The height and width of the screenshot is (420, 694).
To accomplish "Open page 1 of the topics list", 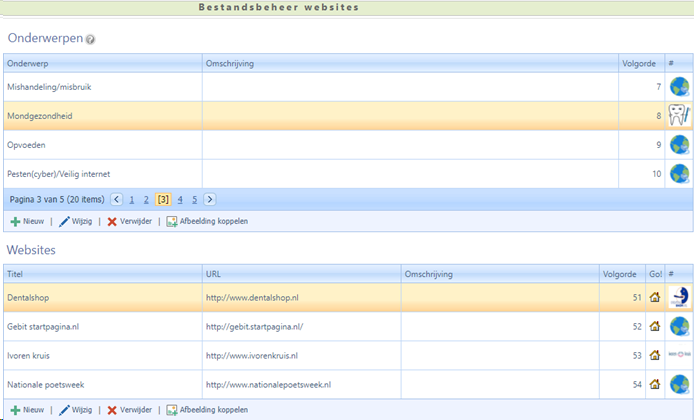I will (132, 200).
